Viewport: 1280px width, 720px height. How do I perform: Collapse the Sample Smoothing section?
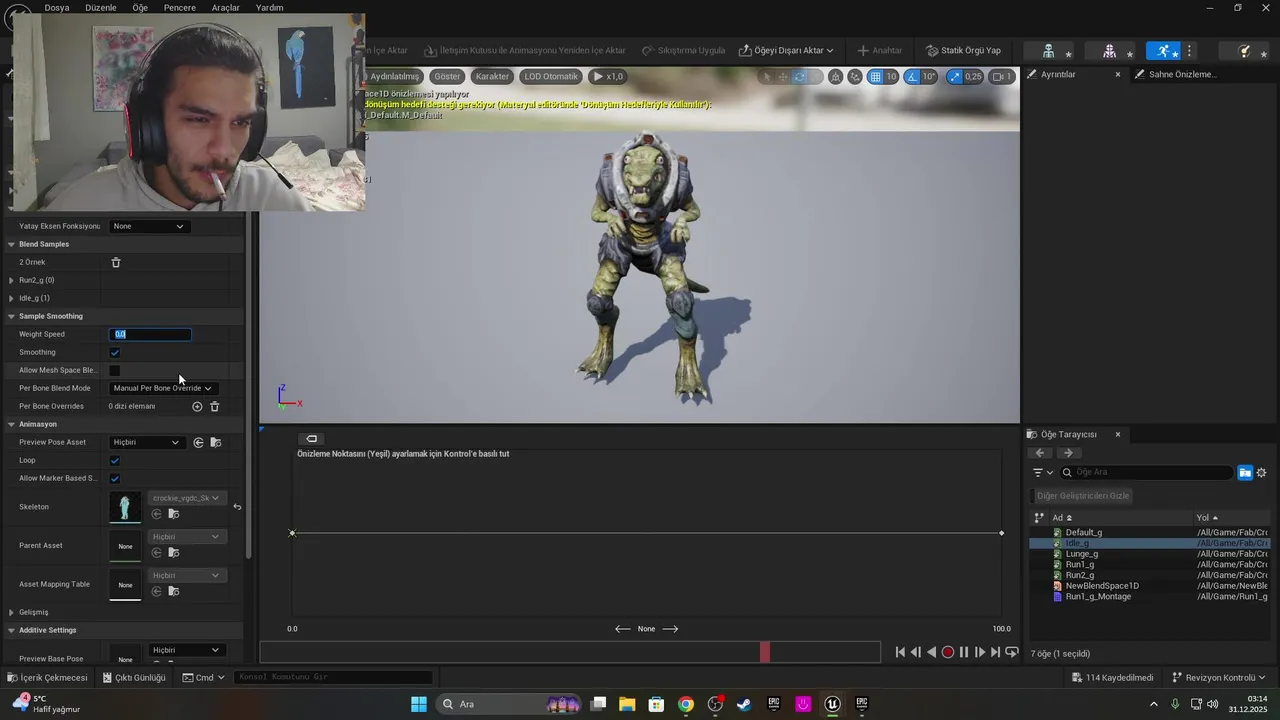[11, 316]
